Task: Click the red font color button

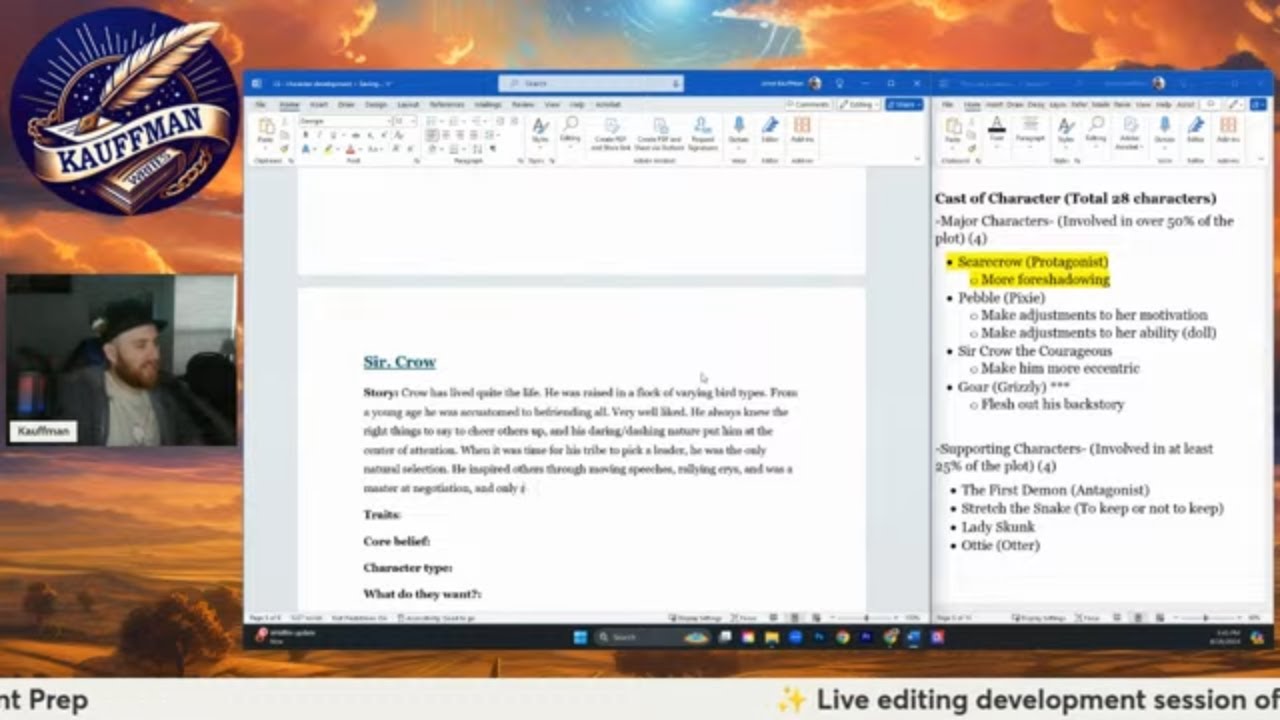Action: point(350,149)
